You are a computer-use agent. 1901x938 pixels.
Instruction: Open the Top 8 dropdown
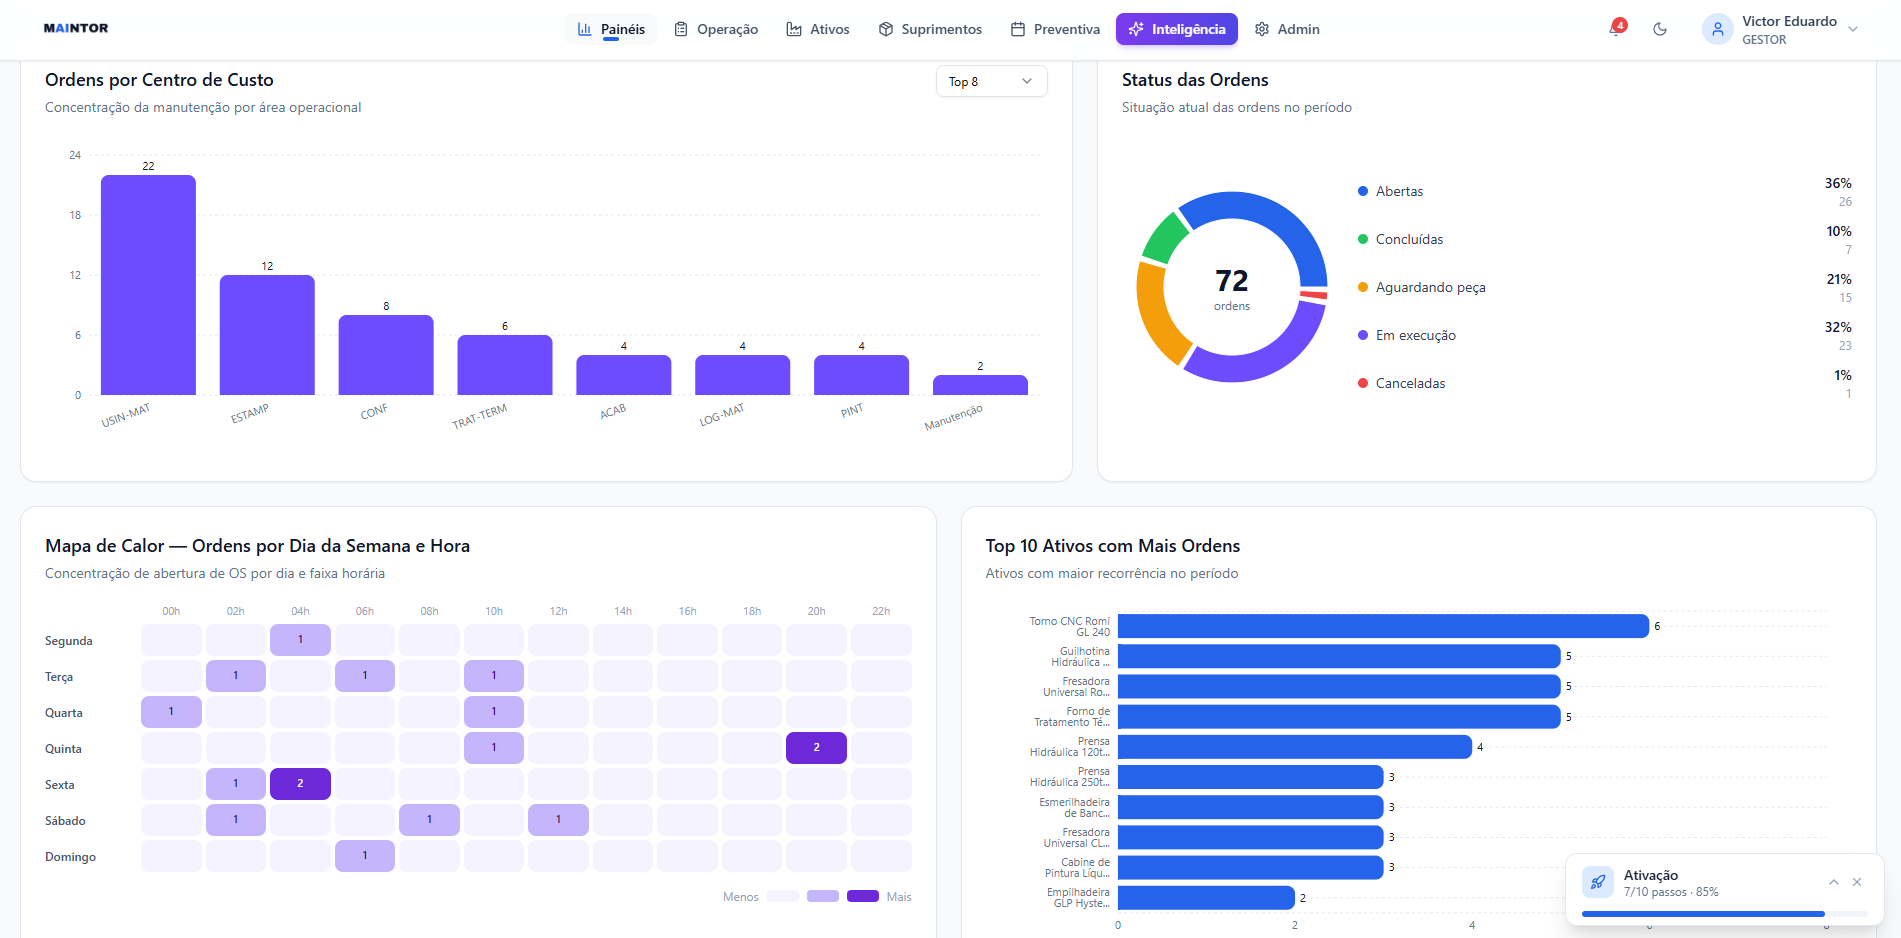991,81
